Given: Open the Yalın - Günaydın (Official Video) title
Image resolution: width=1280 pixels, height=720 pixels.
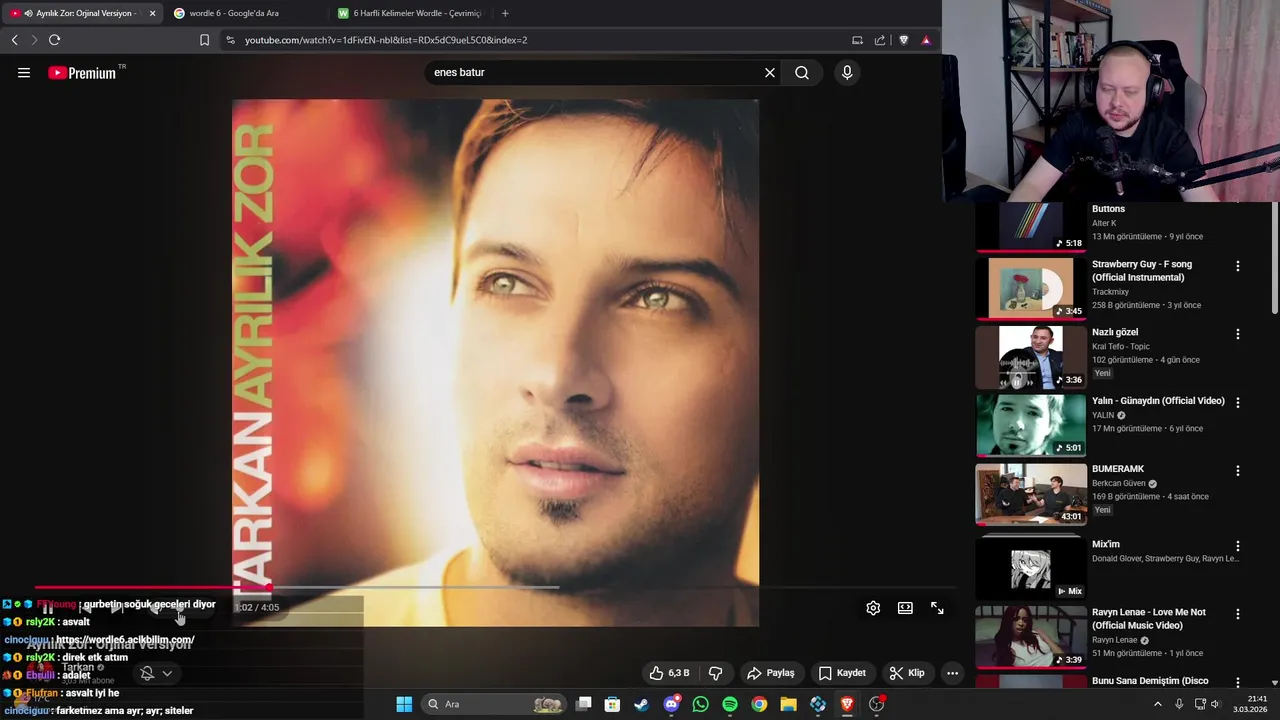Looking at the screenshot, I should point(1158,401).
